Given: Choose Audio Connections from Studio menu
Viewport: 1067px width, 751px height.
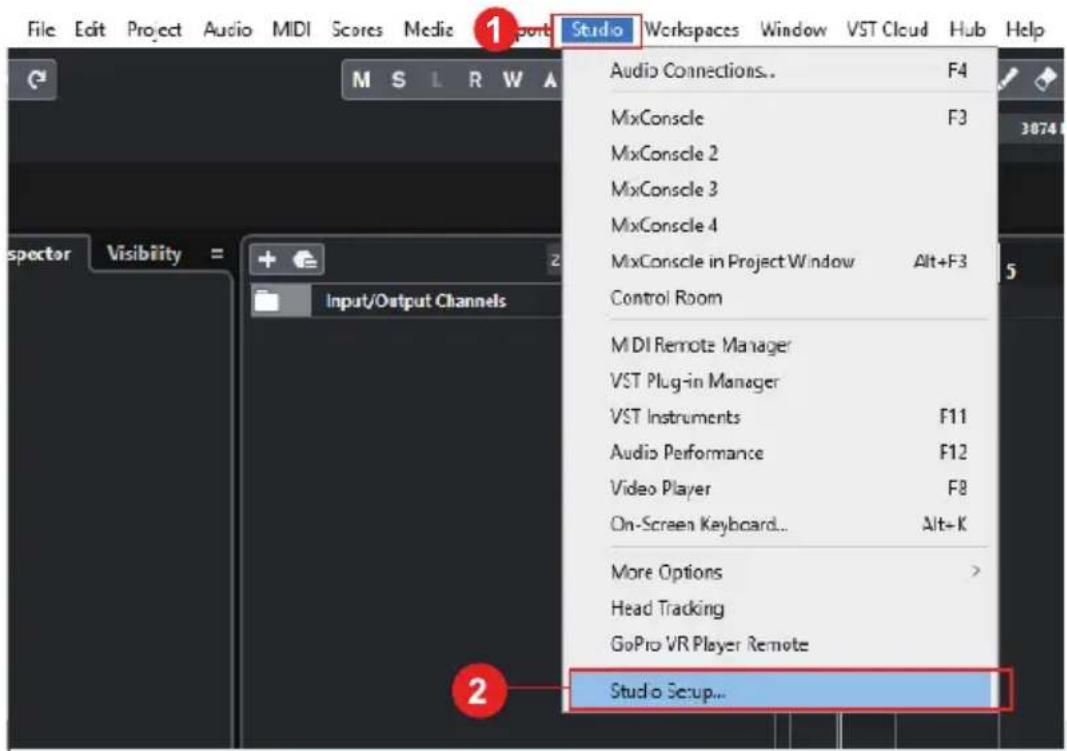Looking at the screenshot, I should tap(781, 71).
